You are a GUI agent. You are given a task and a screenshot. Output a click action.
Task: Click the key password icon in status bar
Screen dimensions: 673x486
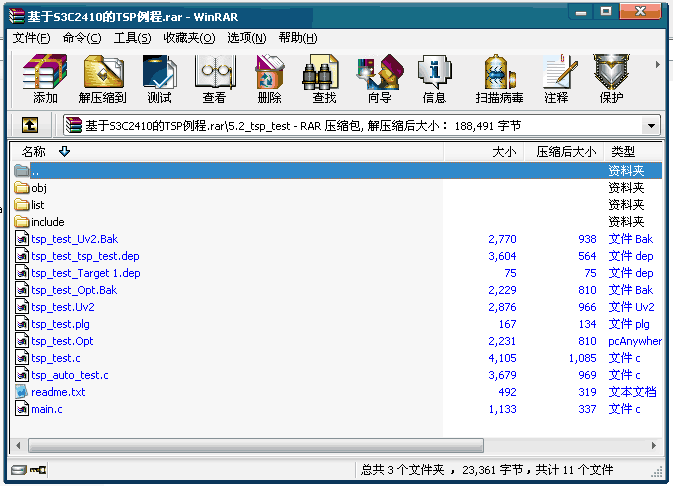38,470
